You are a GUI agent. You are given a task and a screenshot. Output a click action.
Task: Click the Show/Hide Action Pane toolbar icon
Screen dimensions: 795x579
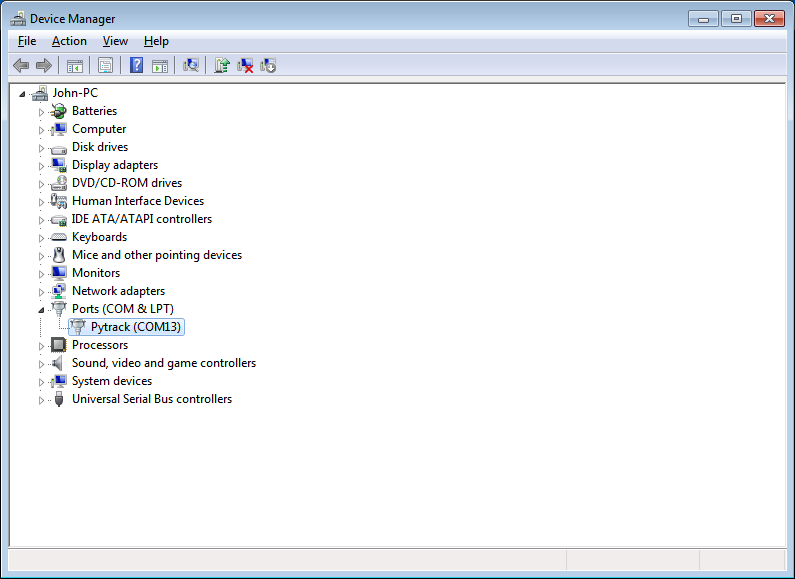tap(159, 65)
